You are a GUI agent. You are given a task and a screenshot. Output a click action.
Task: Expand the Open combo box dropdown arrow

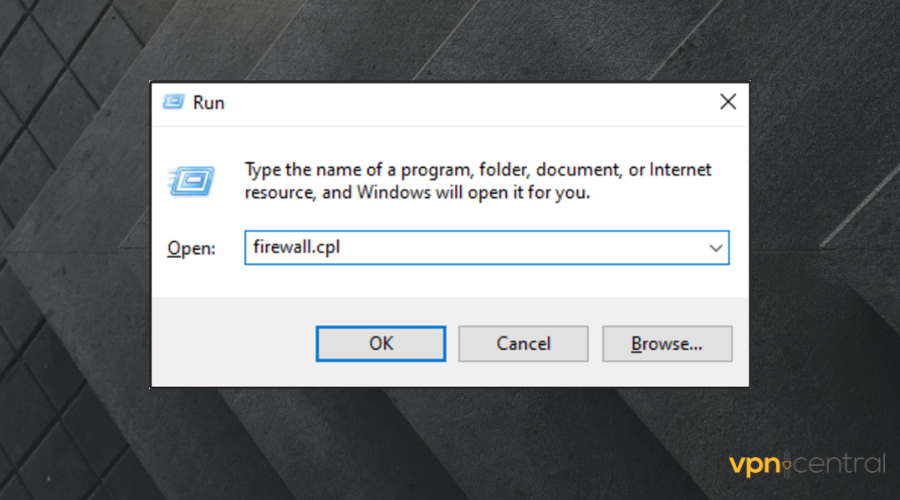pyautogui.click(x=716, y=248)
